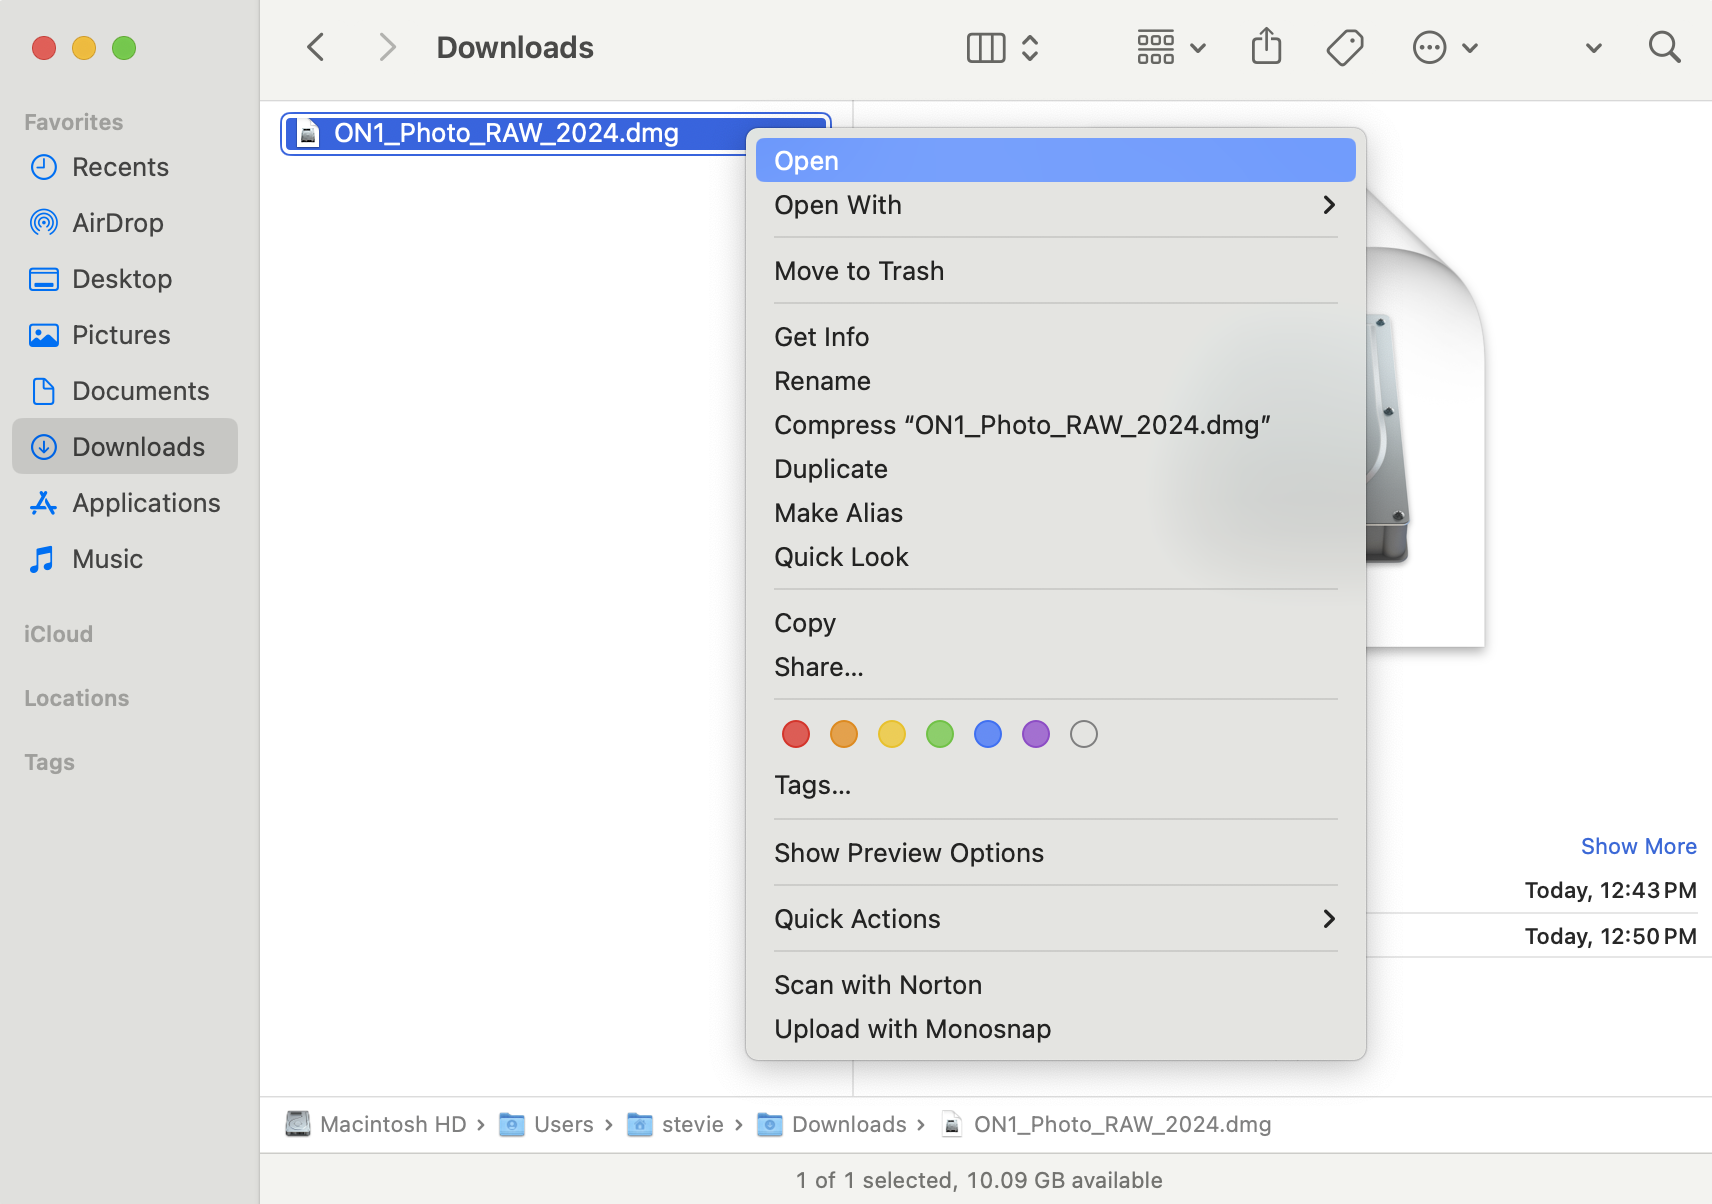
Task: Open the Group By grid icon
Action: tap(1156, 47)
